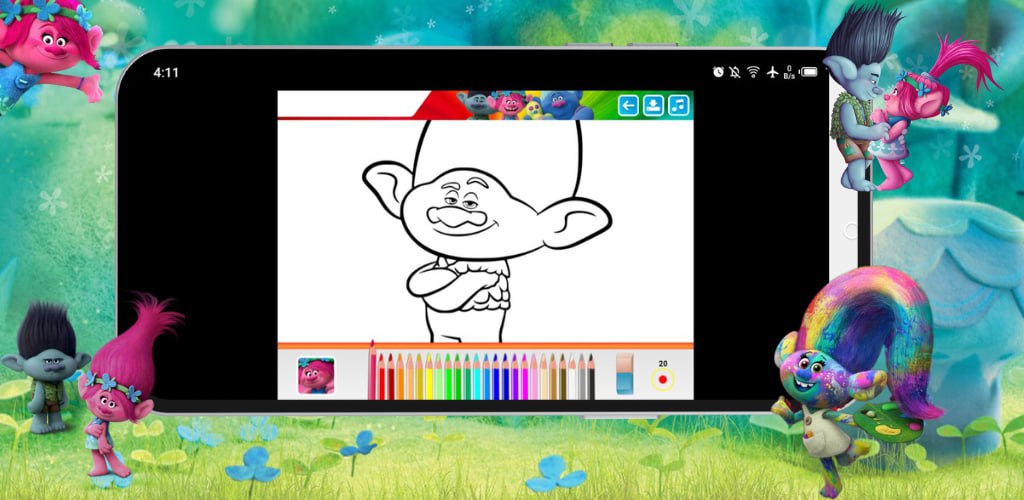Image resolution: width=1024 pixels, height=500 pixels.
Task: Tap the Wi-Fi status icon
Action: point(754,72)
